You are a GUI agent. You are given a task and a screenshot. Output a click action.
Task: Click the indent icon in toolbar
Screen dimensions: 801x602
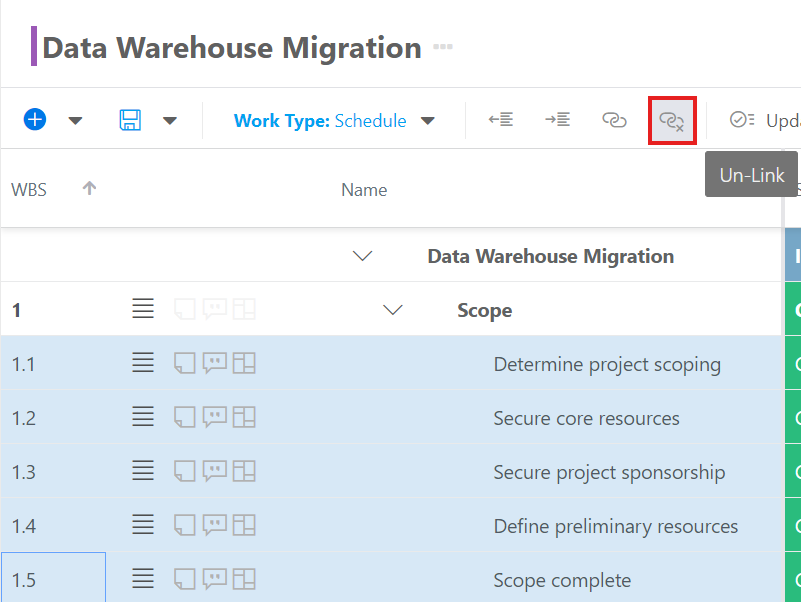pos(557,120)
